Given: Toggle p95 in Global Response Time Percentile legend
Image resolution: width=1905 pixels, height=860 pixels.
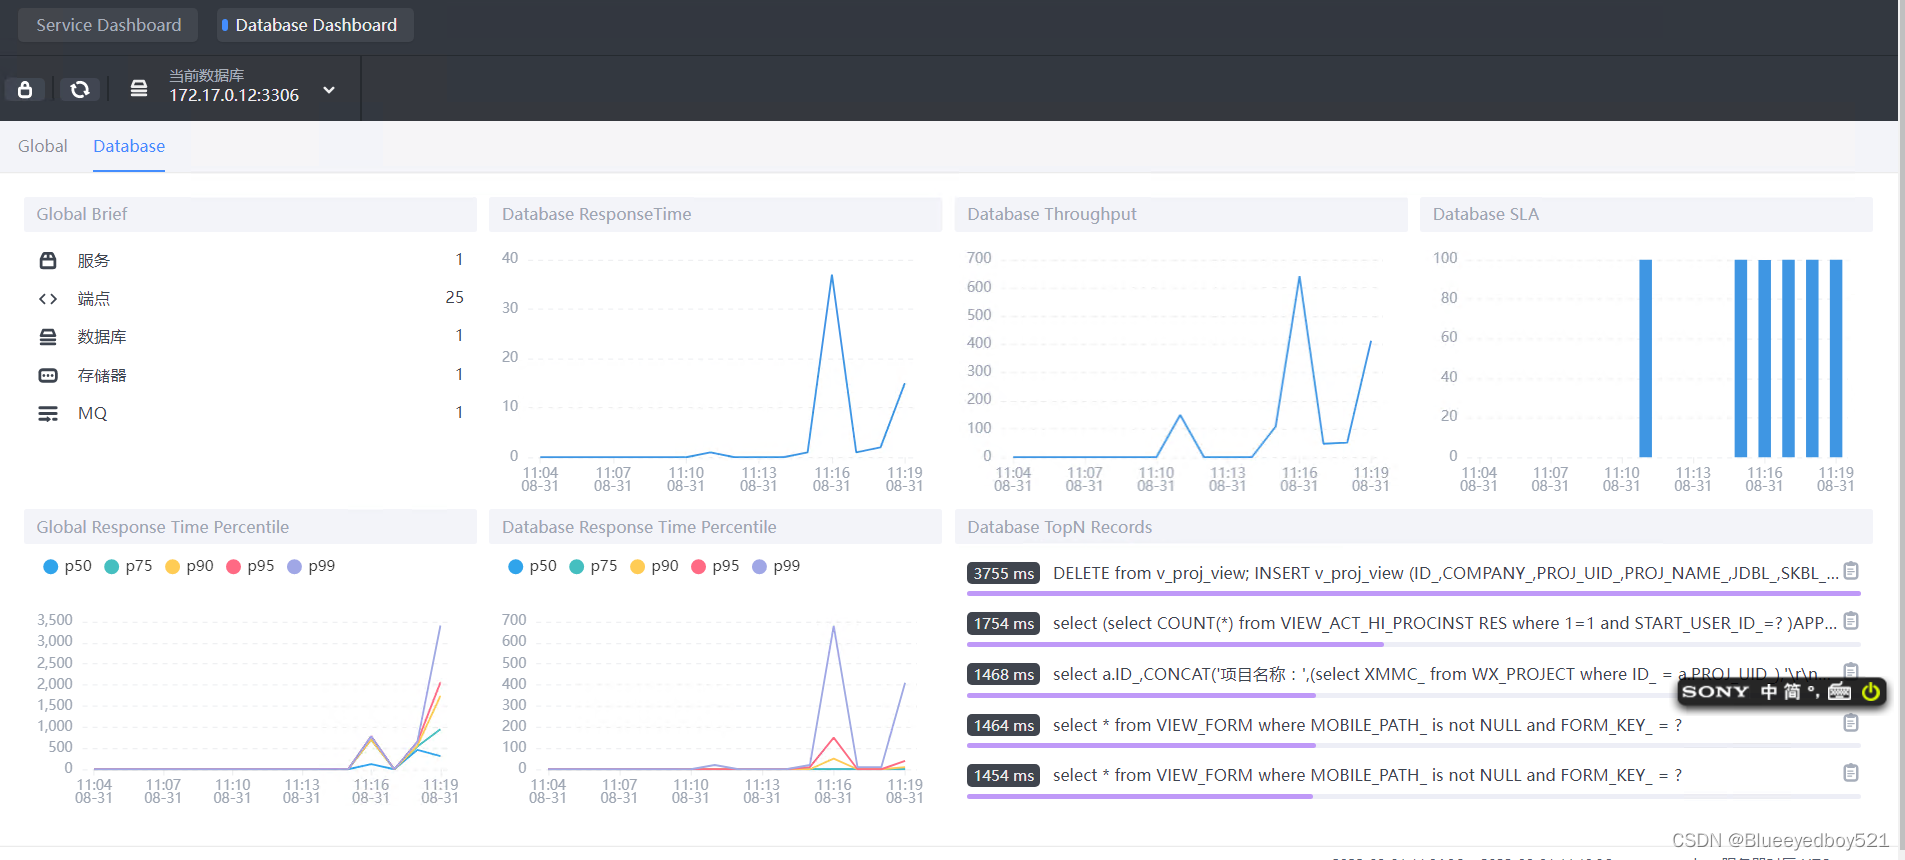Looking at the screenshot, I should point(250,566).
